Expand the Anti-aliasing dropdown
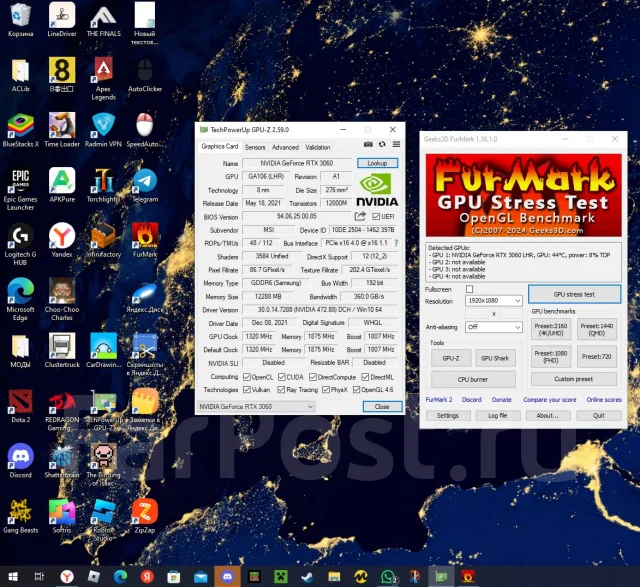Viewport: 640px width, 587px height. pyautogui.click(x=493, y=327)
